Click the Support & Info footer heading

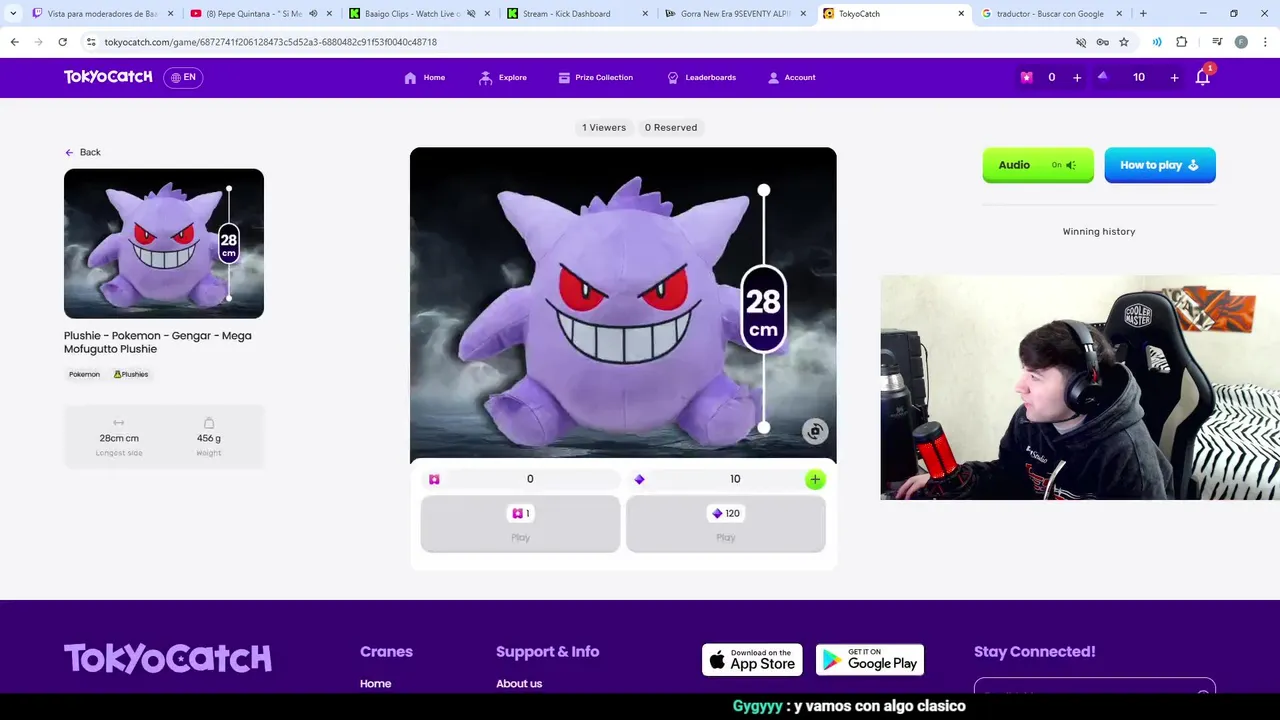(x=547, y=651)
